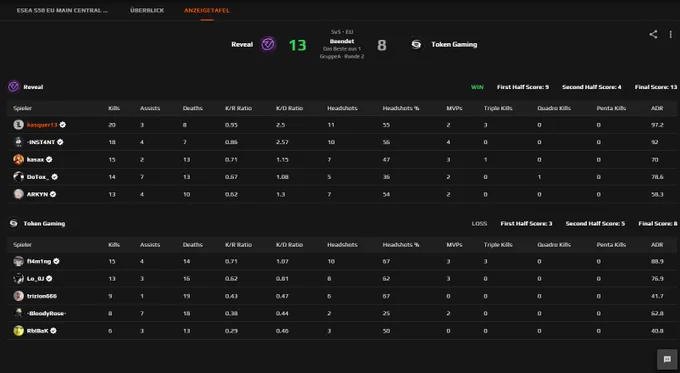Click Lo_0J's avatar

(x=18, y=278)
